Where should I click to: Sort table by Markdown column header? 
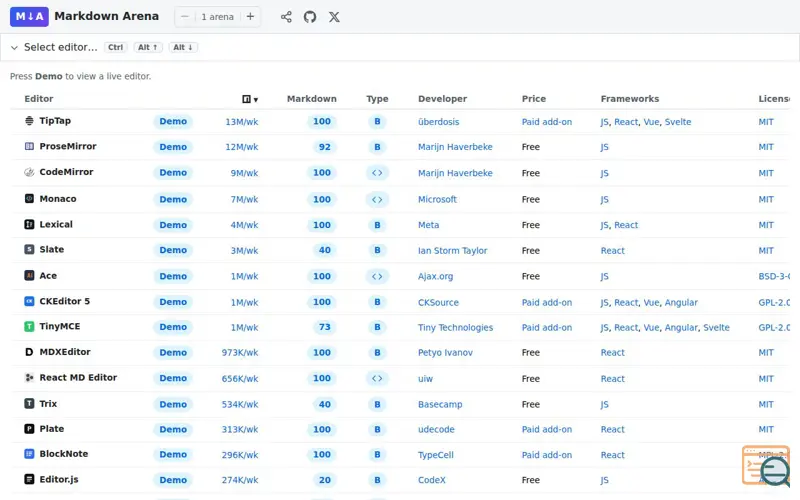[312, 99]
